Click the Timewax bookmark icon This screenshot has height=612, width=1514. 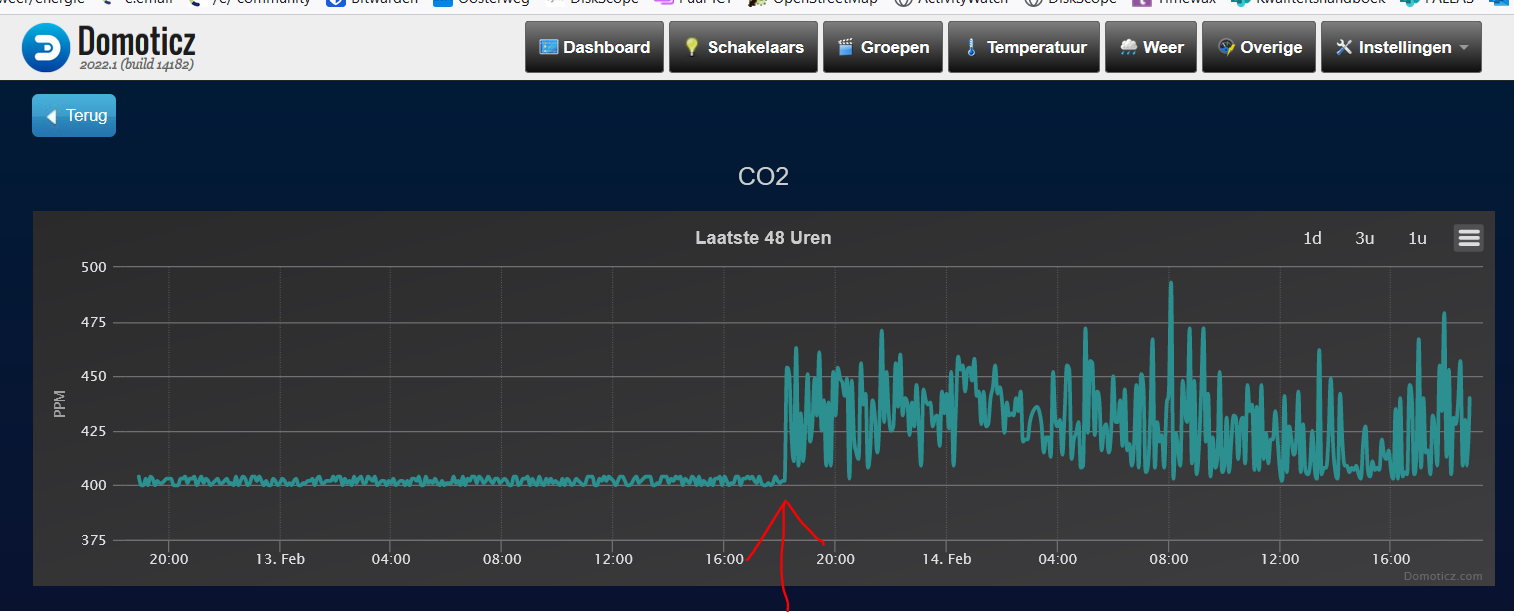coord(1140,2)
